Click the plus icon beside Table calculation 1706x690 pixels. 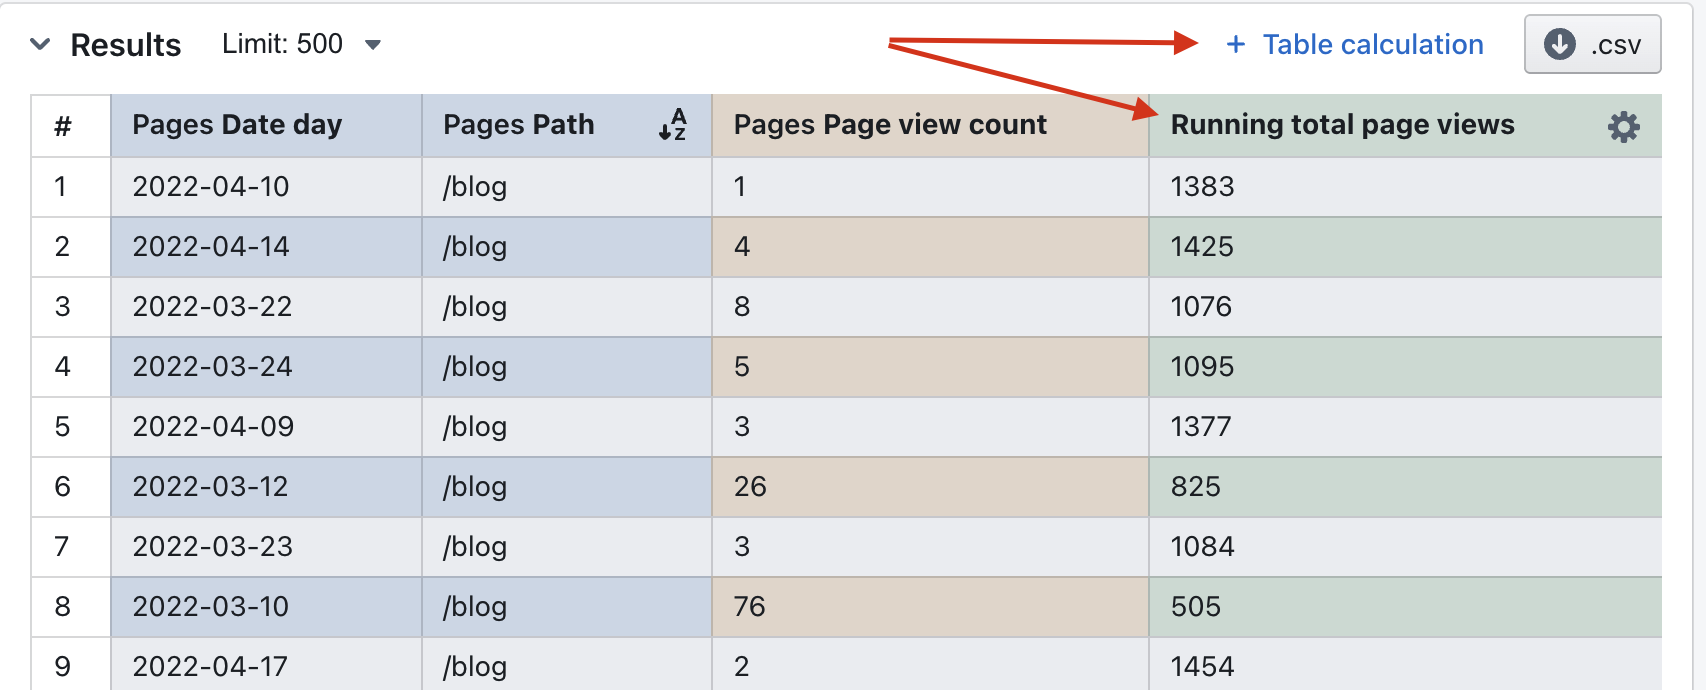[1236, 44]
